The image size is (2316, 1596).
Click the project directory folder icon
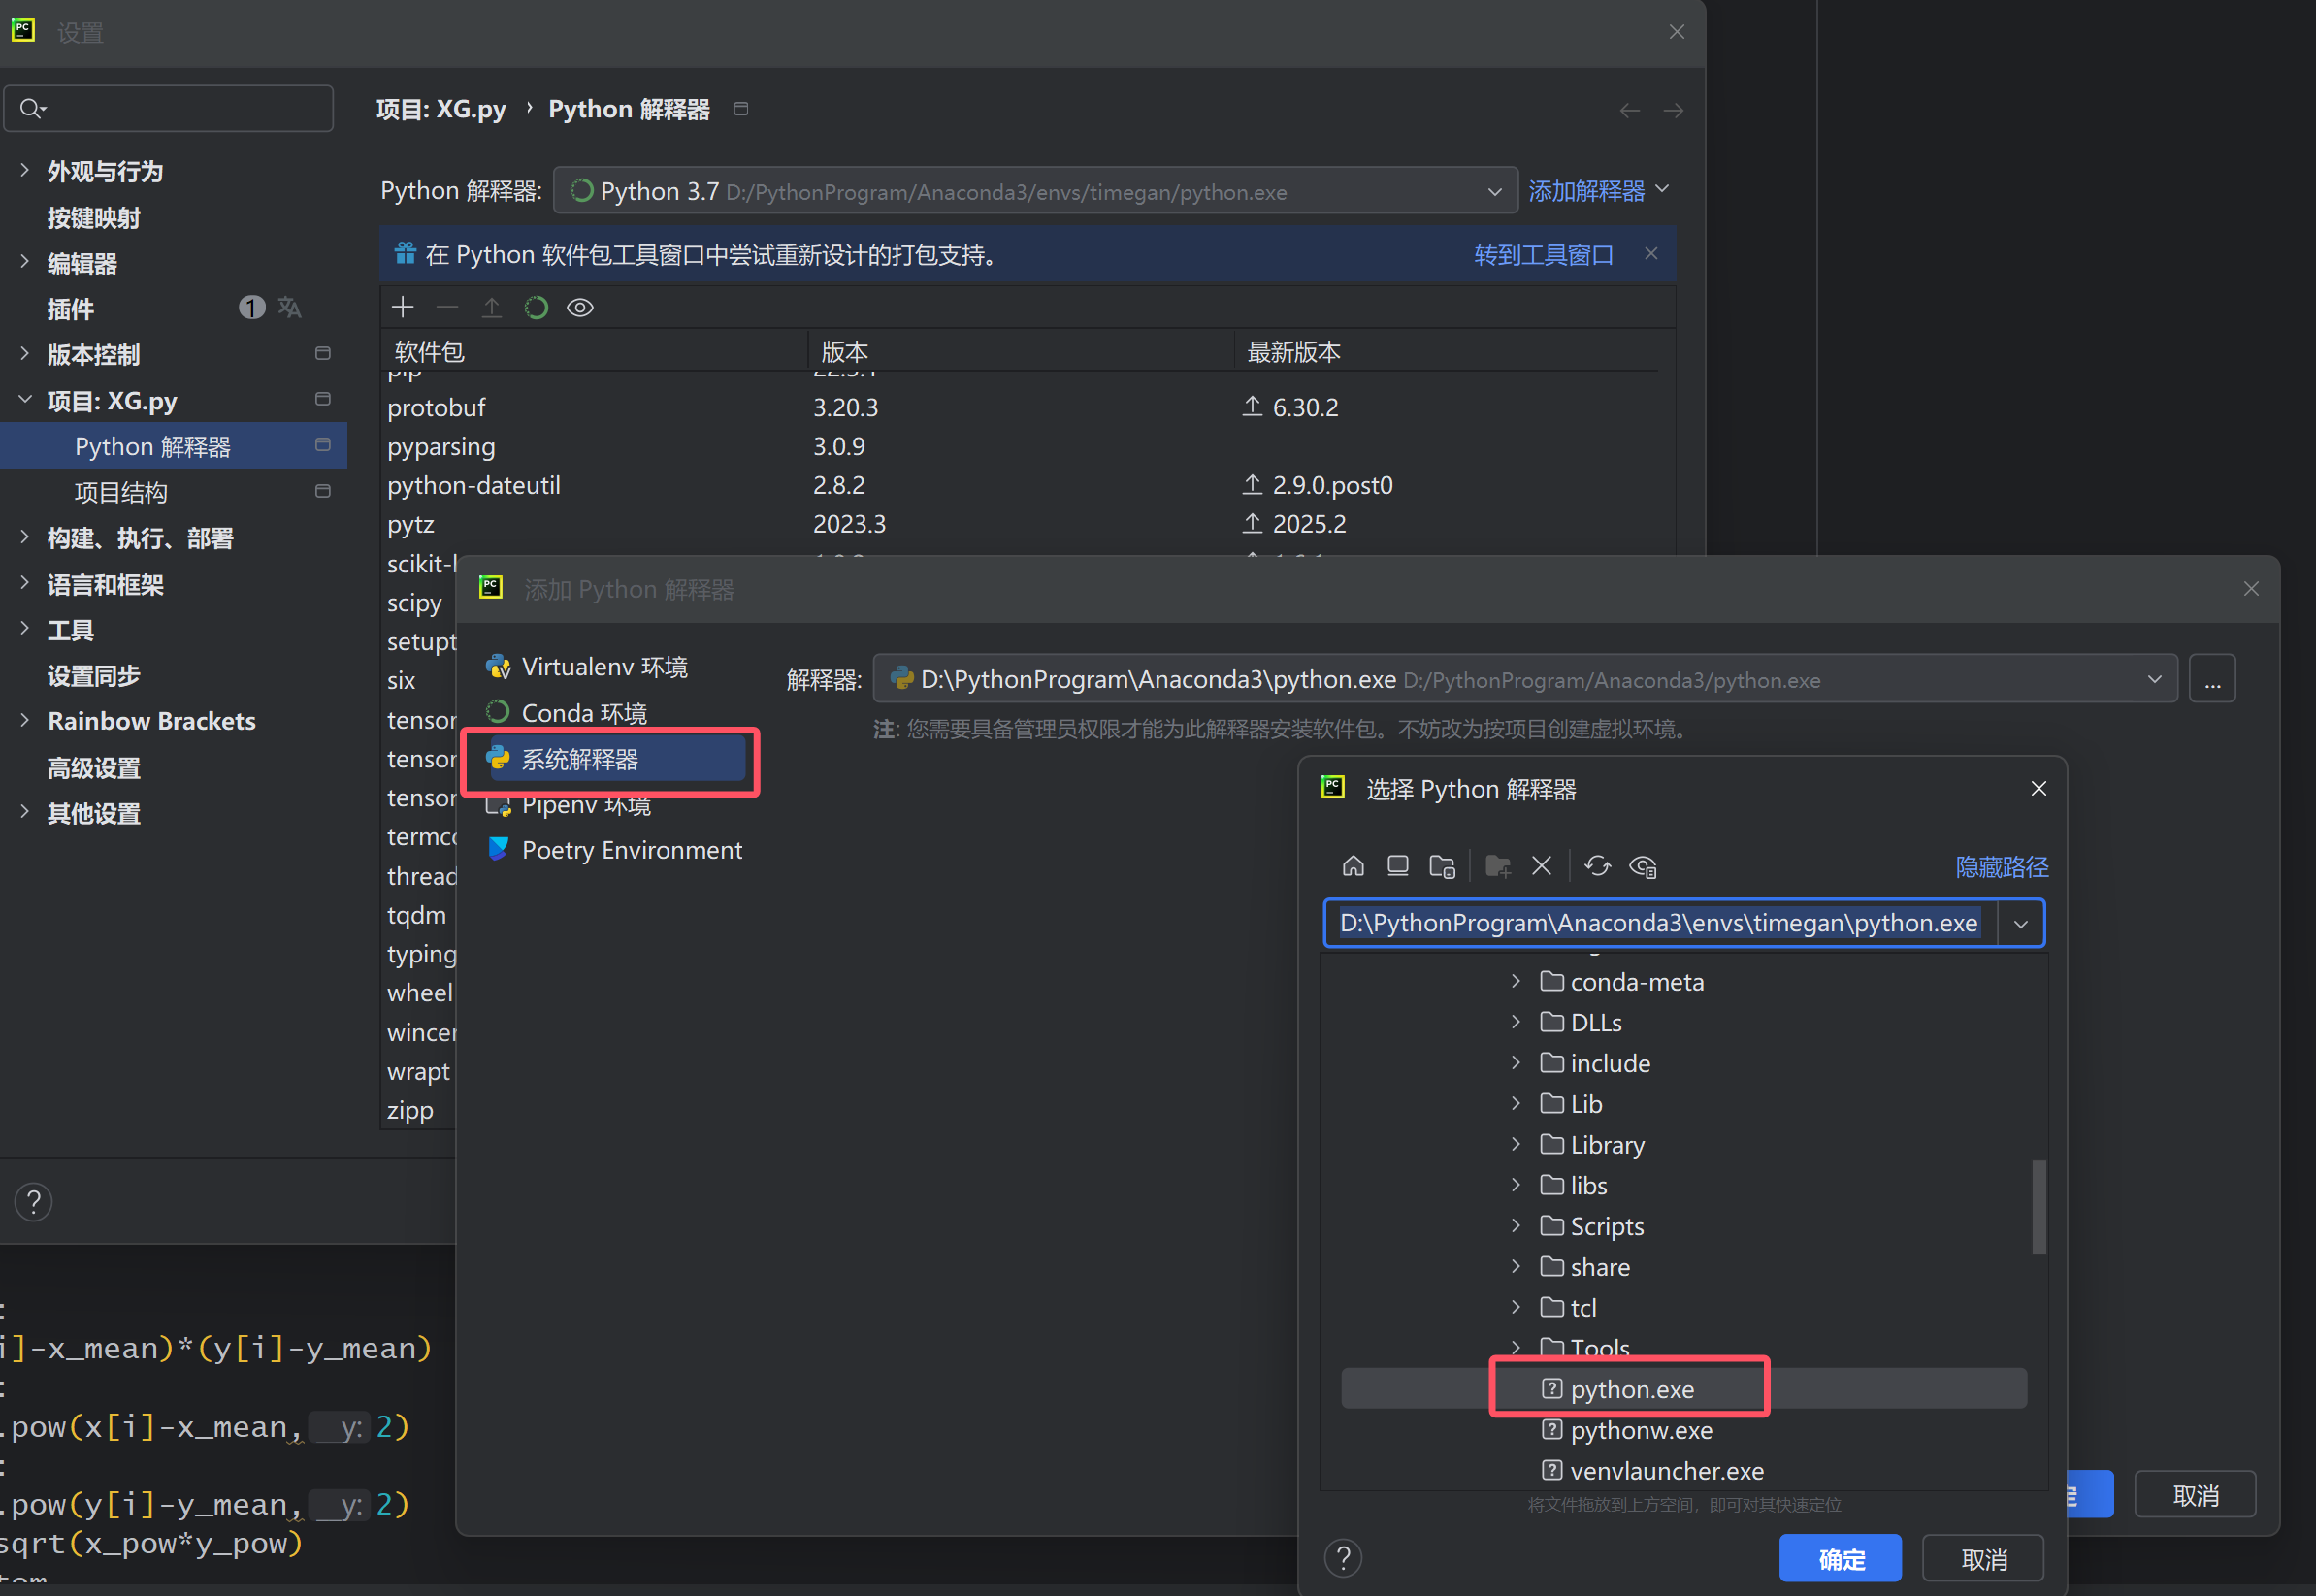(1442, 866)
